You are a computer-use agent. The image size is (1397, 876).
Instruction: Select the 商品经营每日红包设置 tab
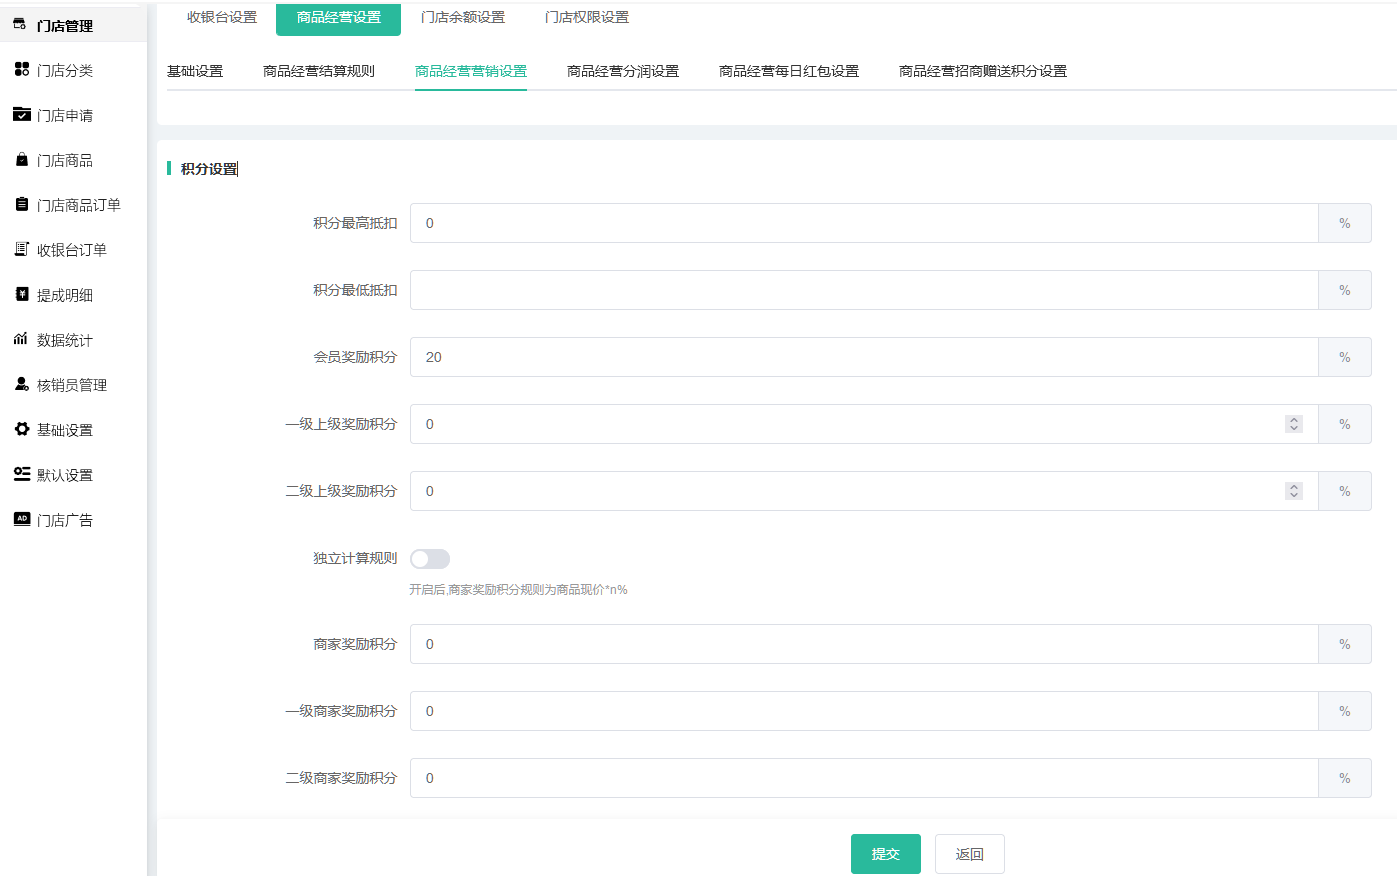788,71
